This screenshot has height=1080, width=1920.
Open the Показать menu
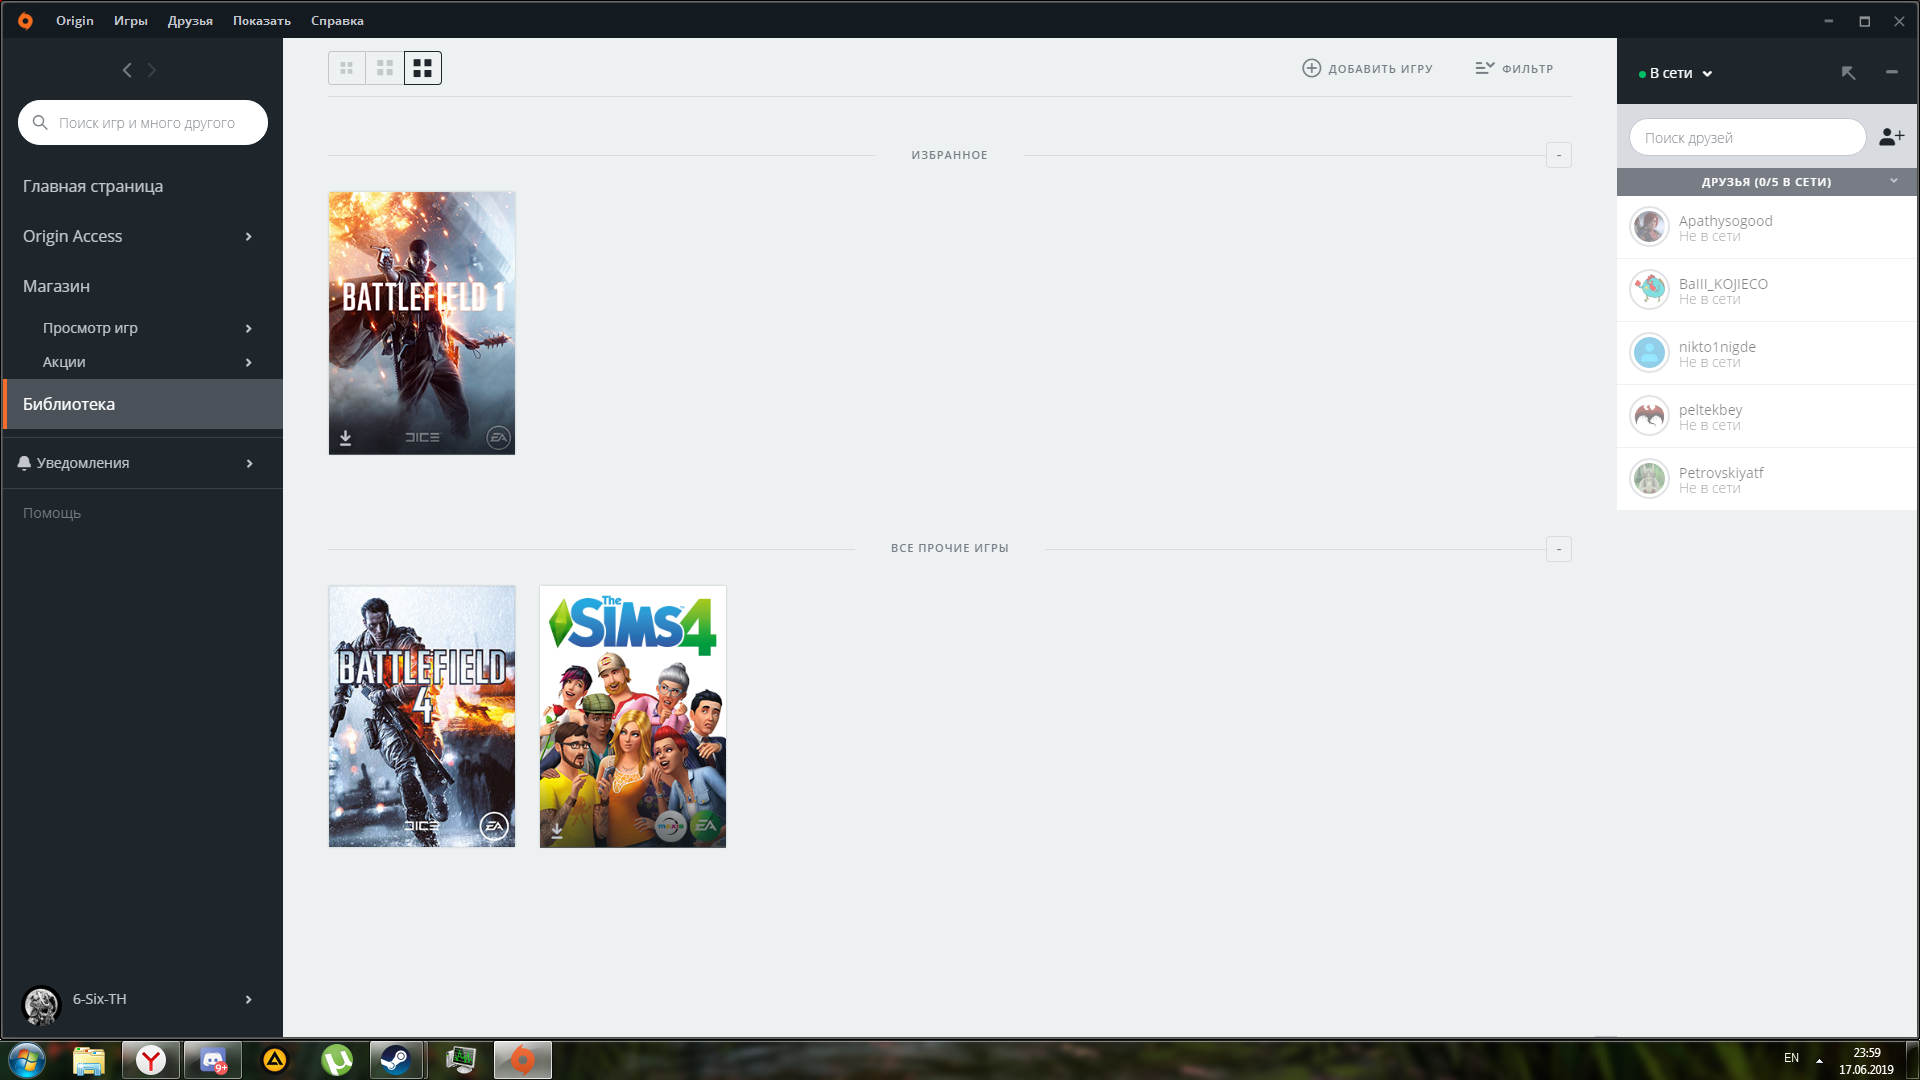(262, 20)
